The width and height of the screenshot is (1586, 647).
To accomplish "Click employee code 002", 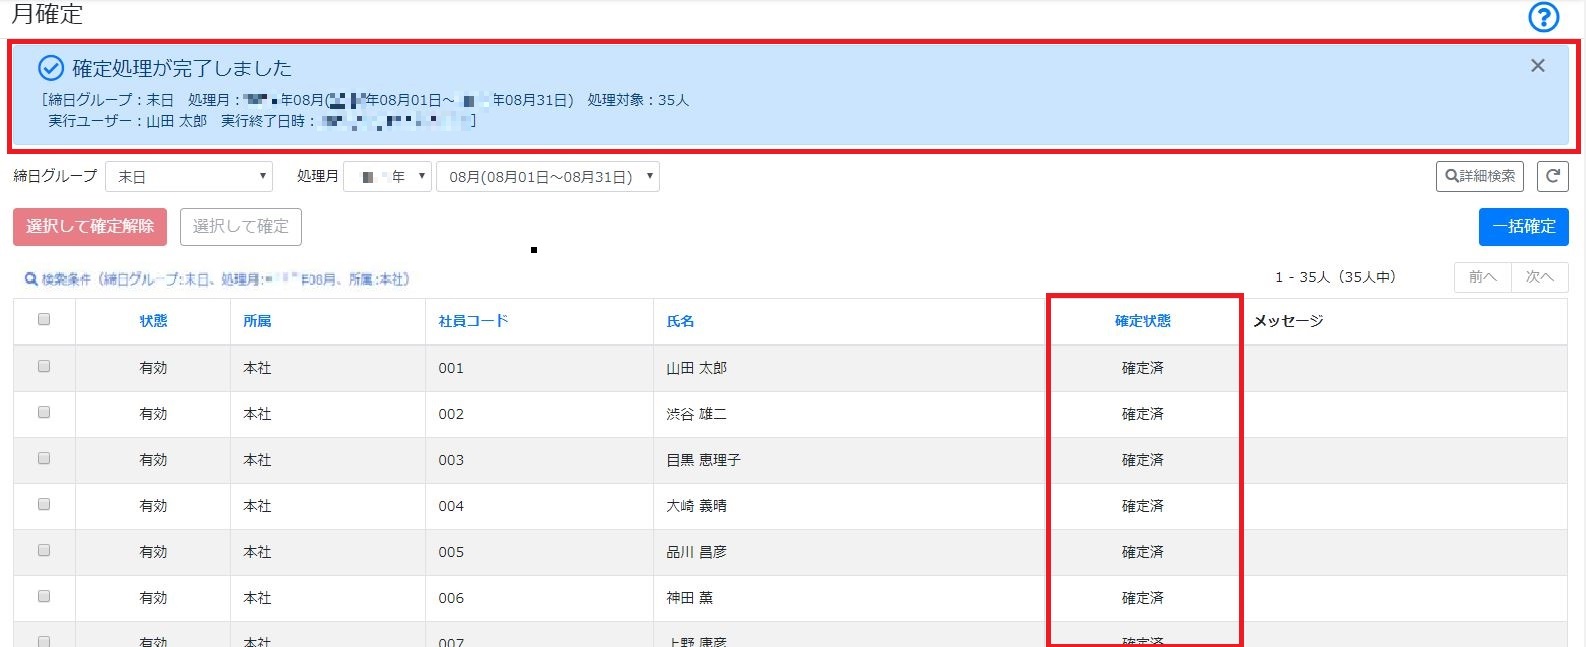I will click(x=451, y=414).
